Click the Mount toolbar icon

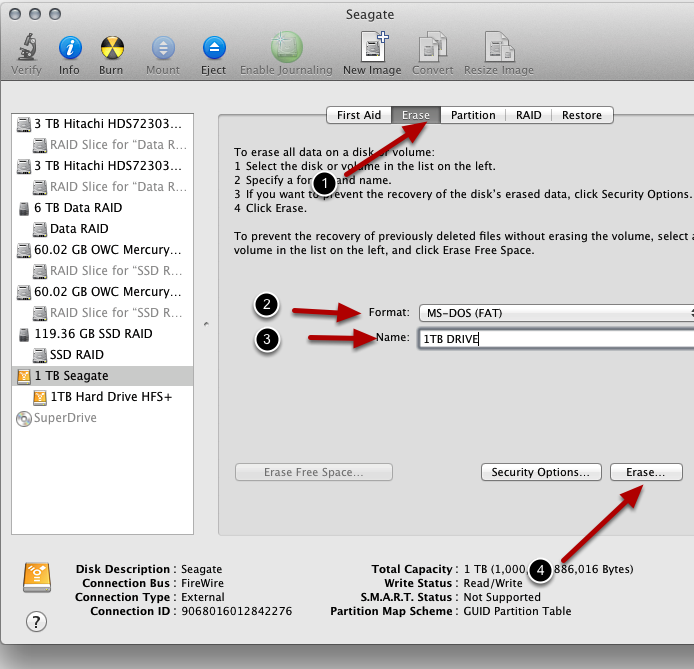coord(163,48)
